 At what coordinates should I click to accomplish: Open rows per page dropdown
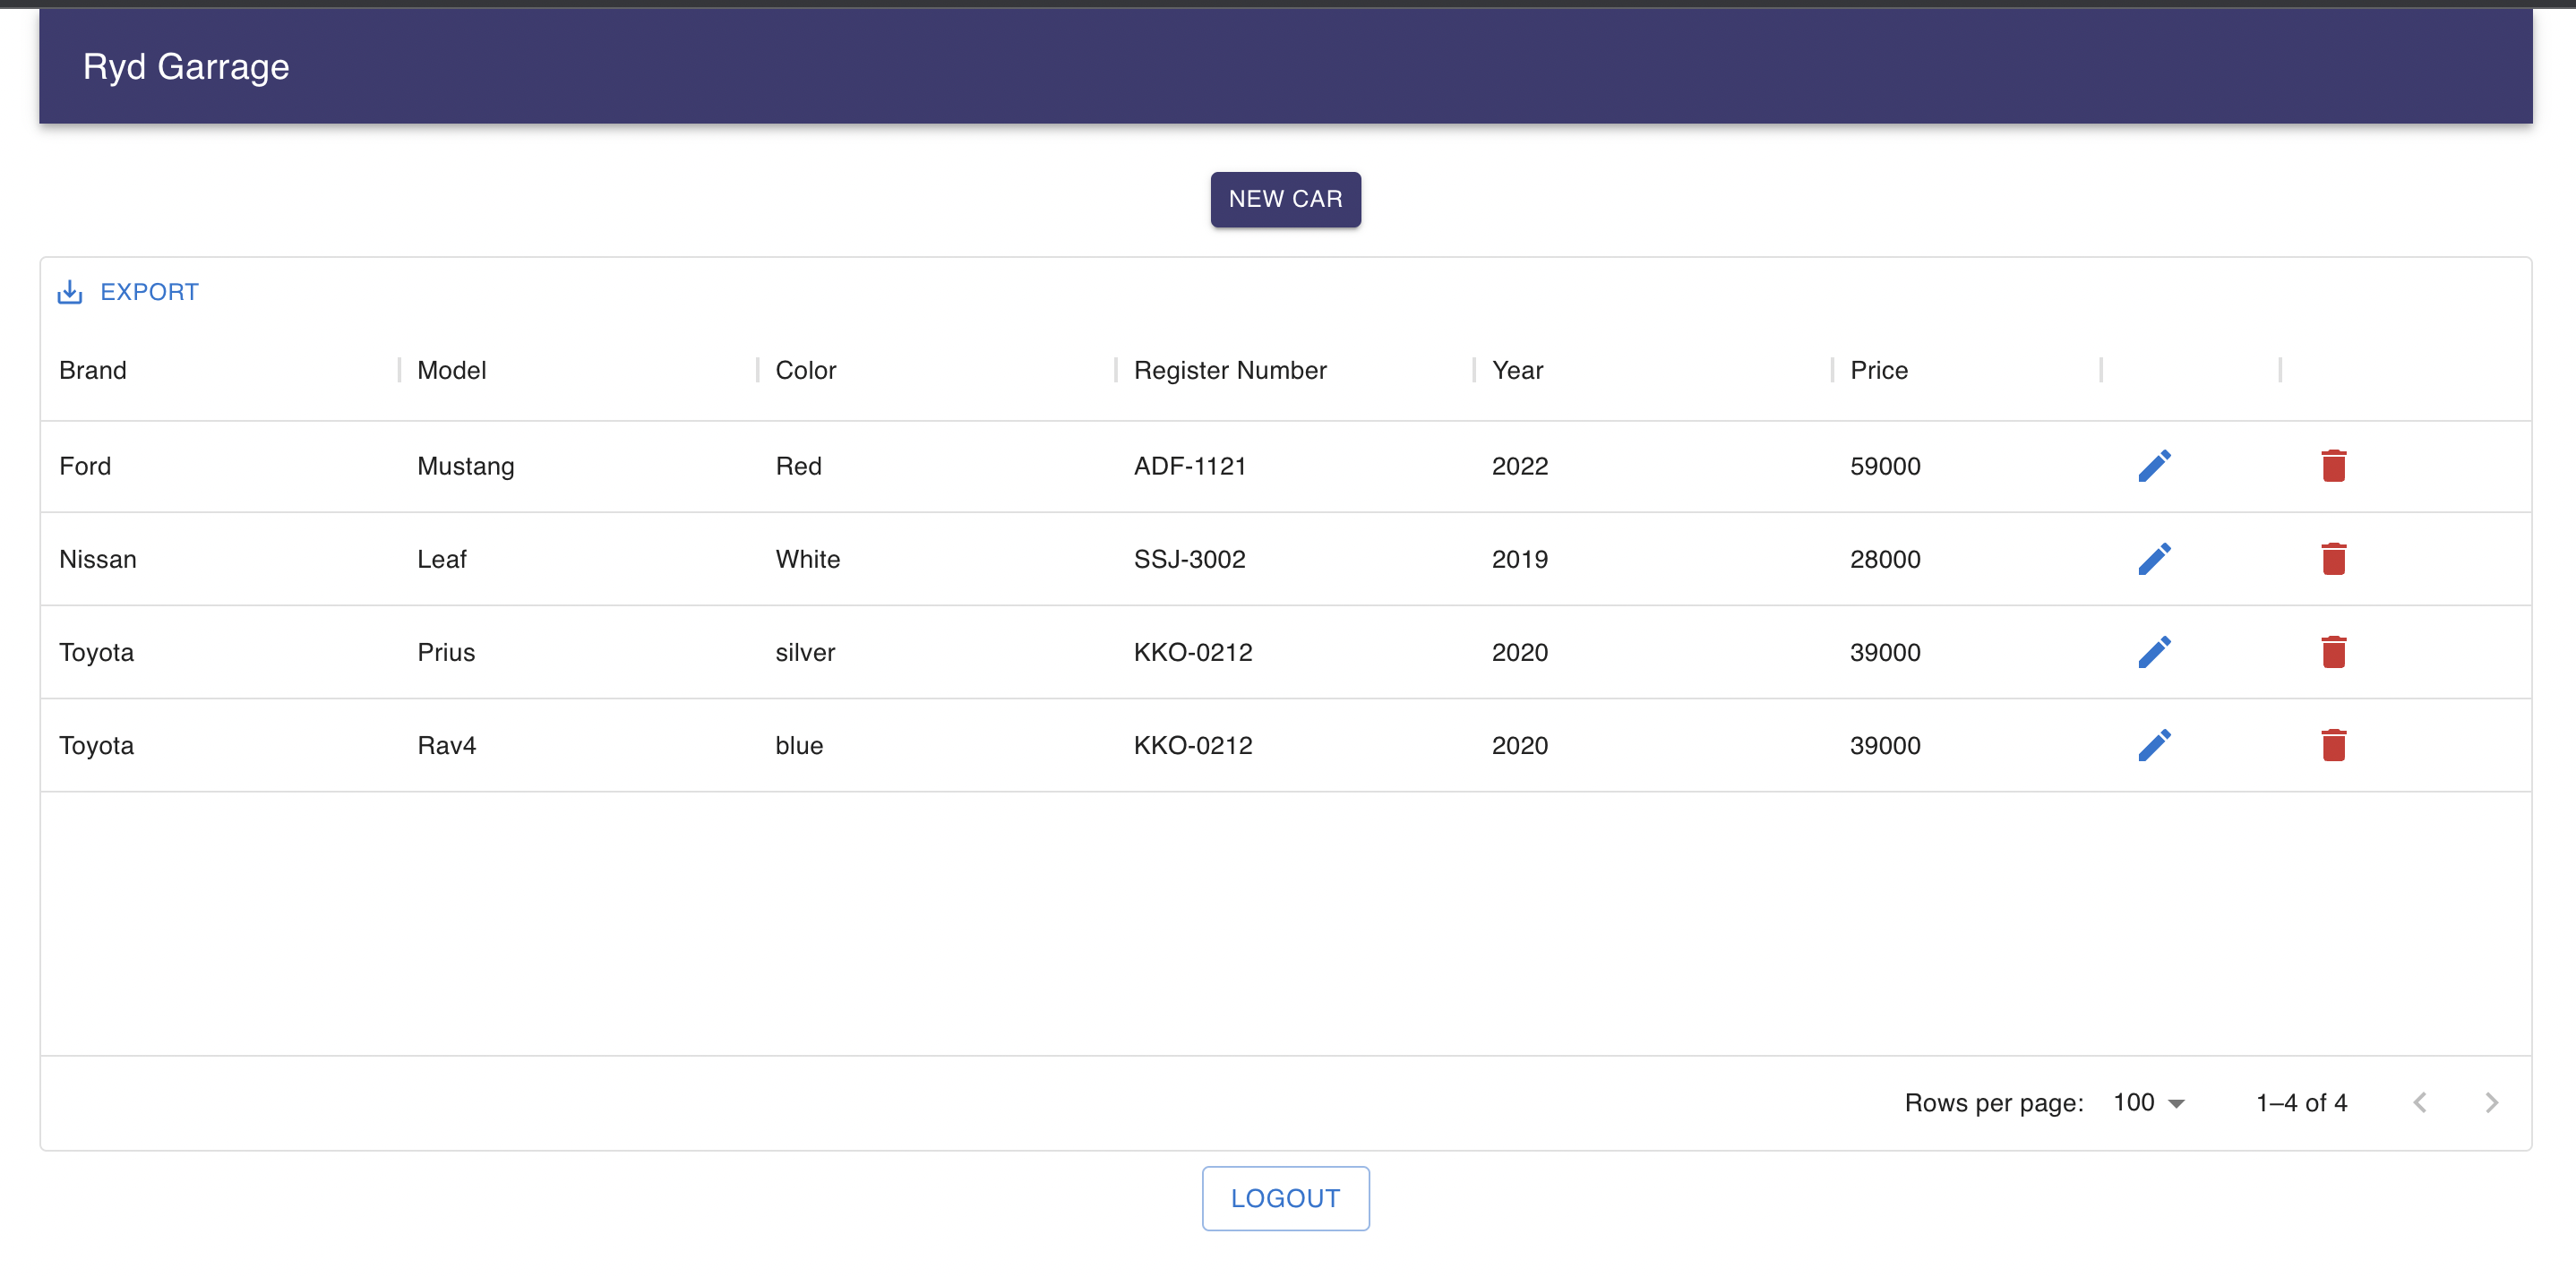tap(2148, 1103)
